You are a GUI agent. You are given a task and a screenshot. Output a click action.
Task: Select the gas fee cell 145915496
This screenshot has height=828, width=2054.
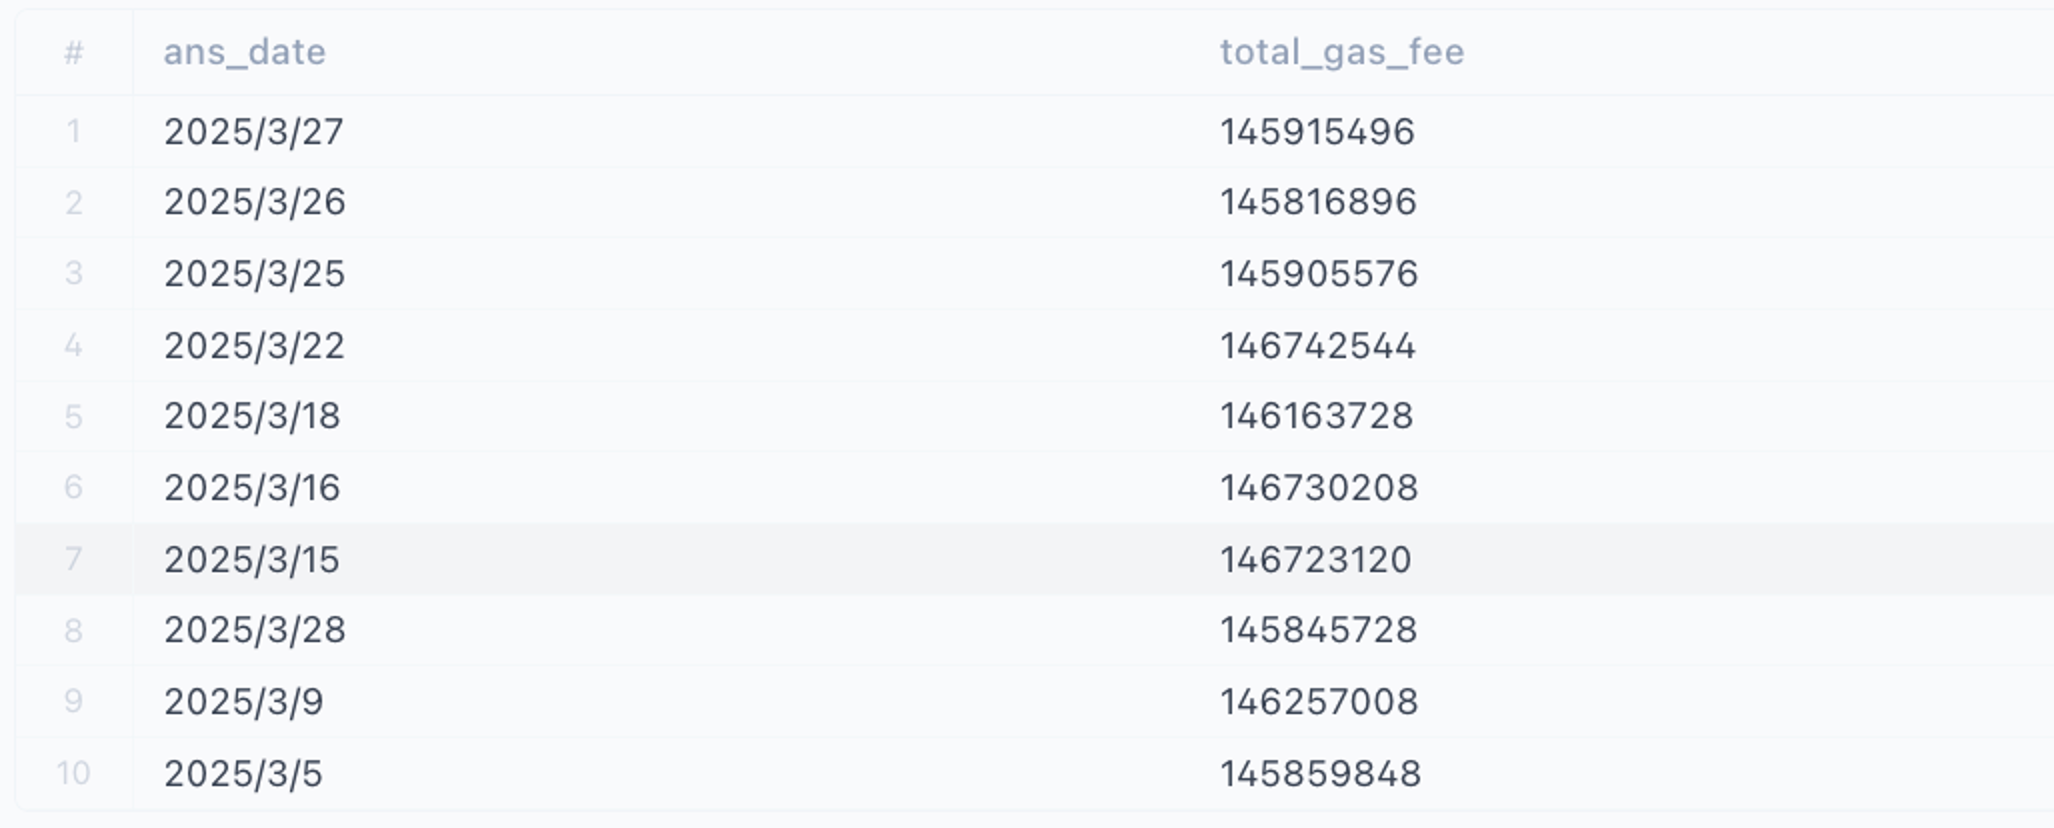[1317, 132]
